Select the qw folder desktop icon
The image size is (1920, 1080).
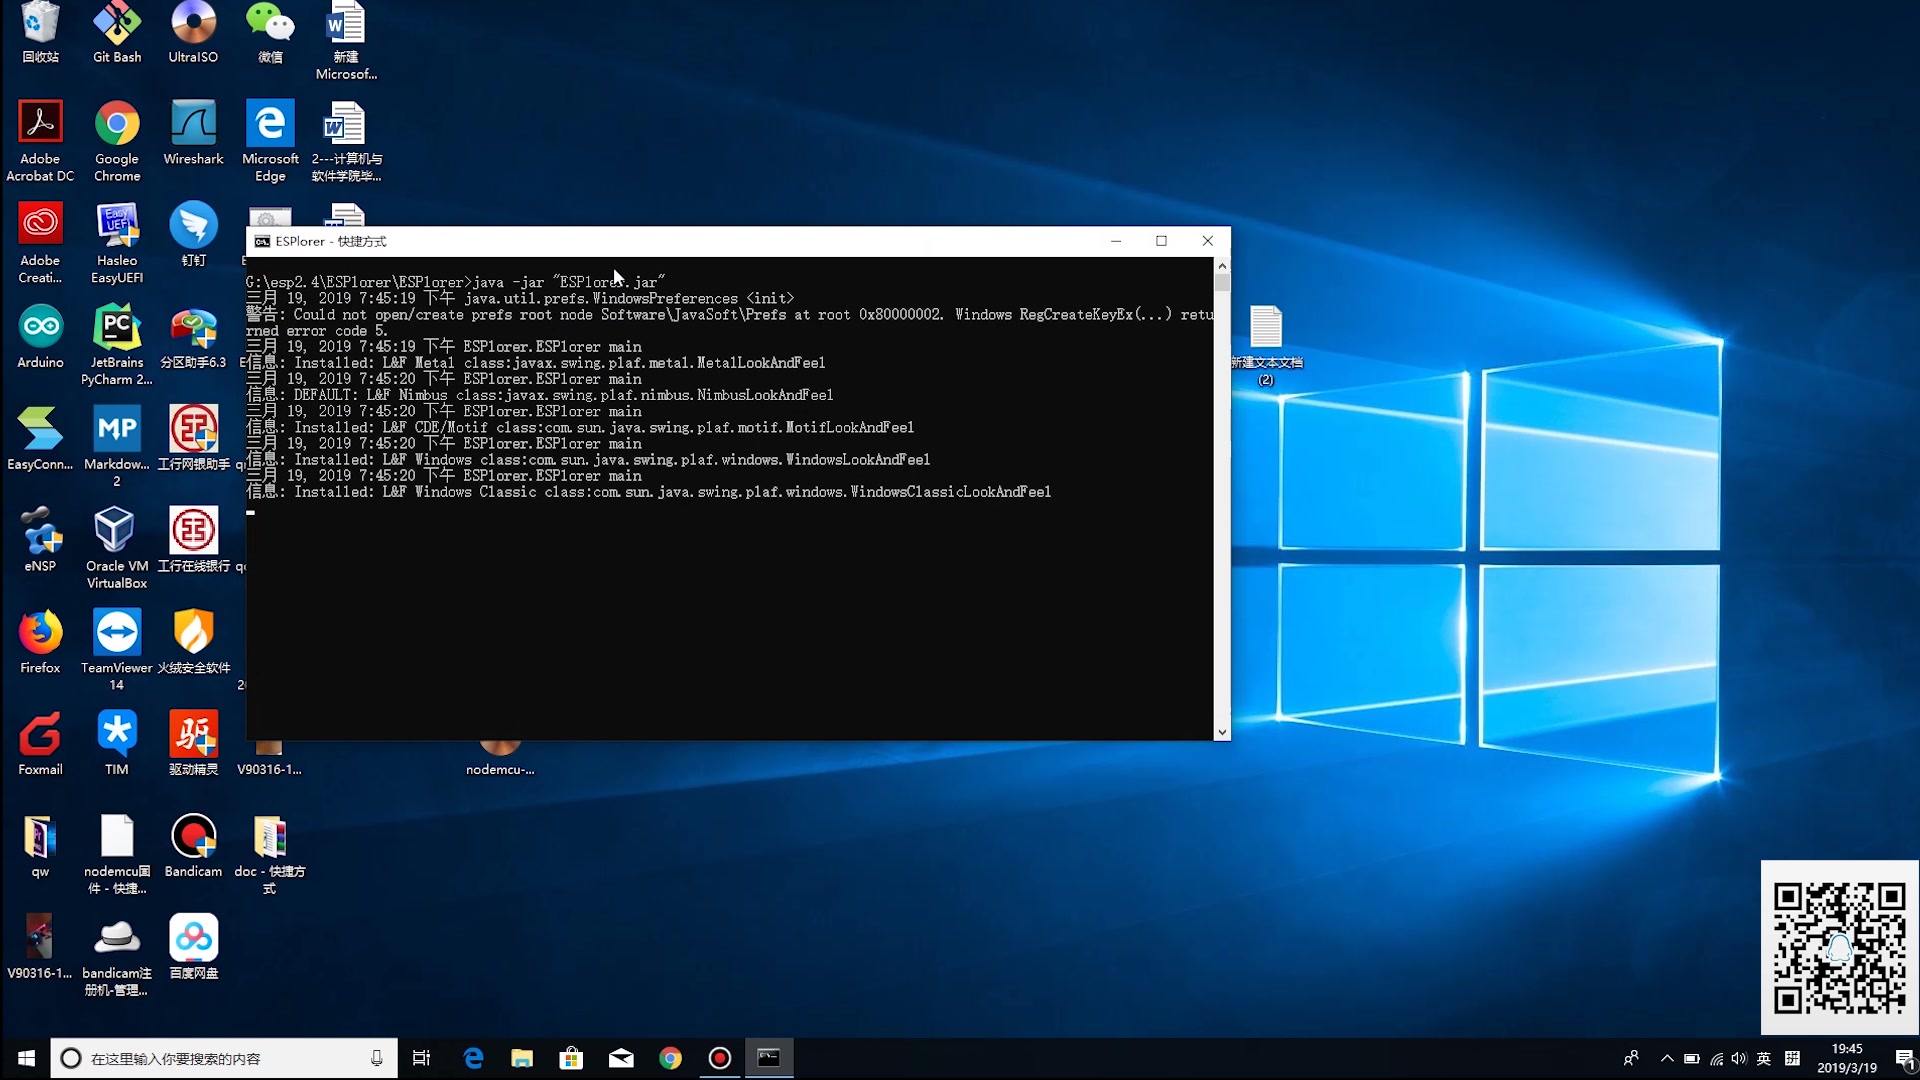40,845
